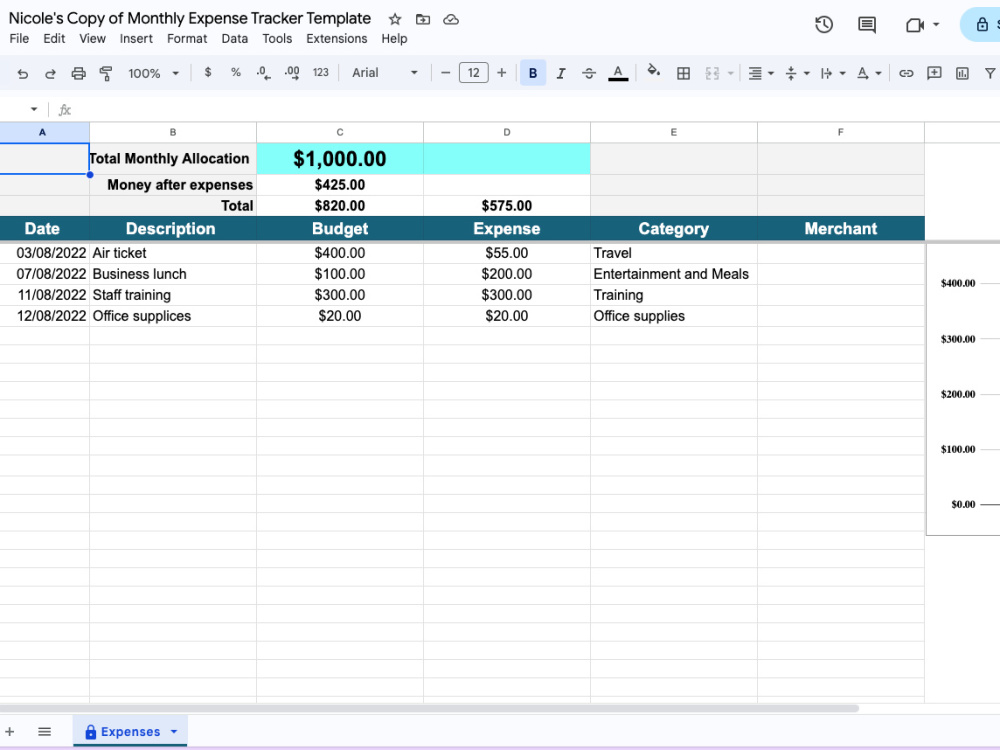Open the File menu

pos(19,39)
